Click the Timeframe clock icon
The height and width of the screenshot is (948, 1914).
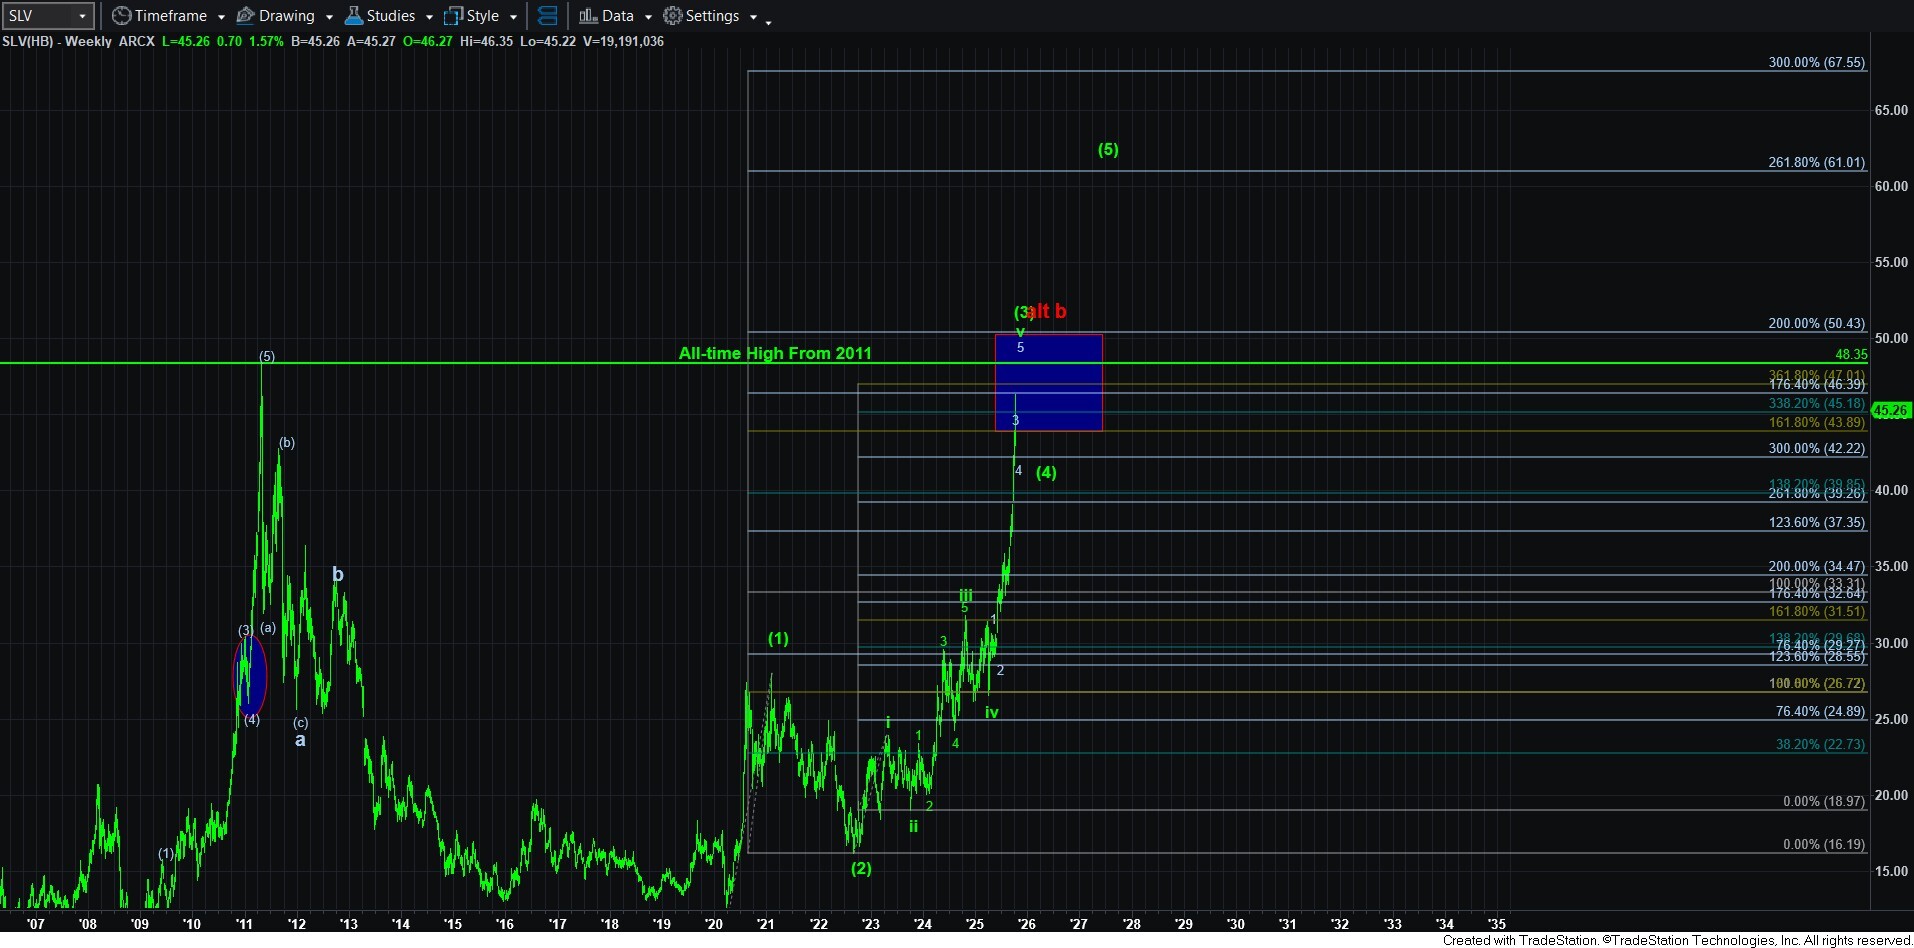[121, 16]
